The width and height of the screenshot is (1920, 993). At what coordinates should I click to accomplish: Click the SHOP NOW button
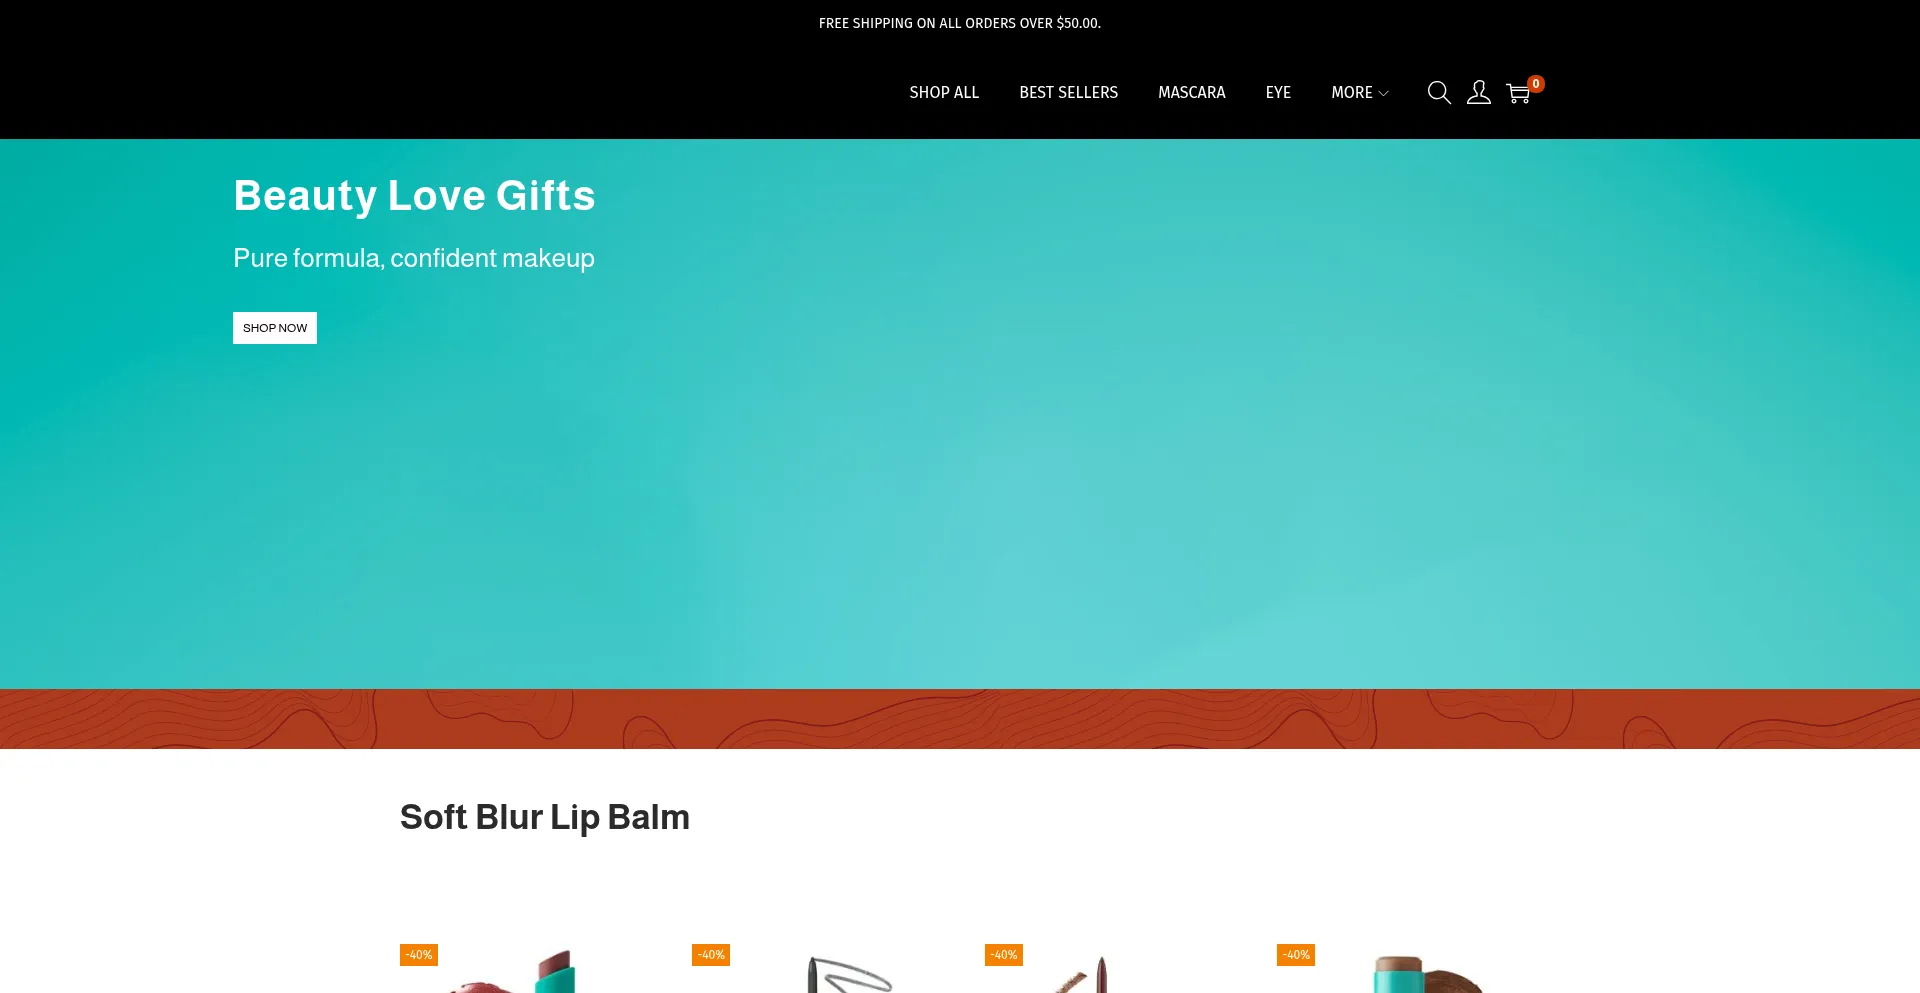[x=275, y=328]
